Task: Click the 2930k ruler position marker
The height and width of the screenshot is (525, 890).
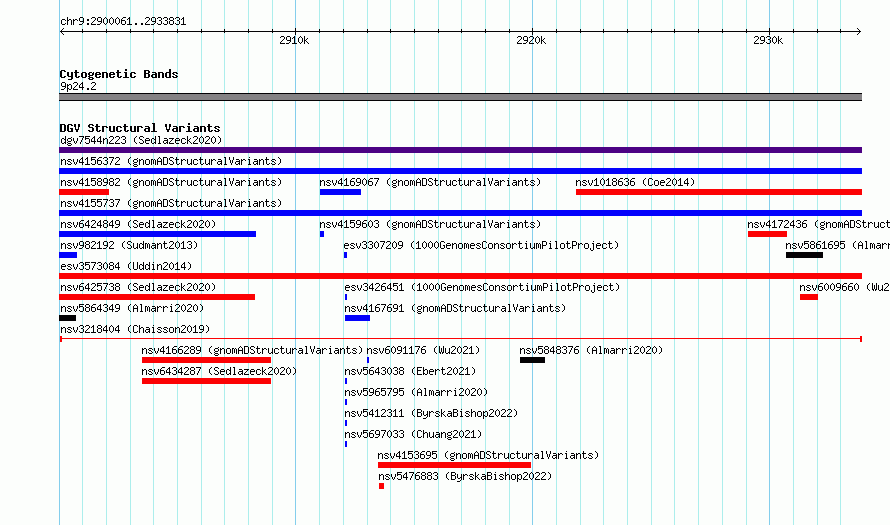Action: point(768,40)
